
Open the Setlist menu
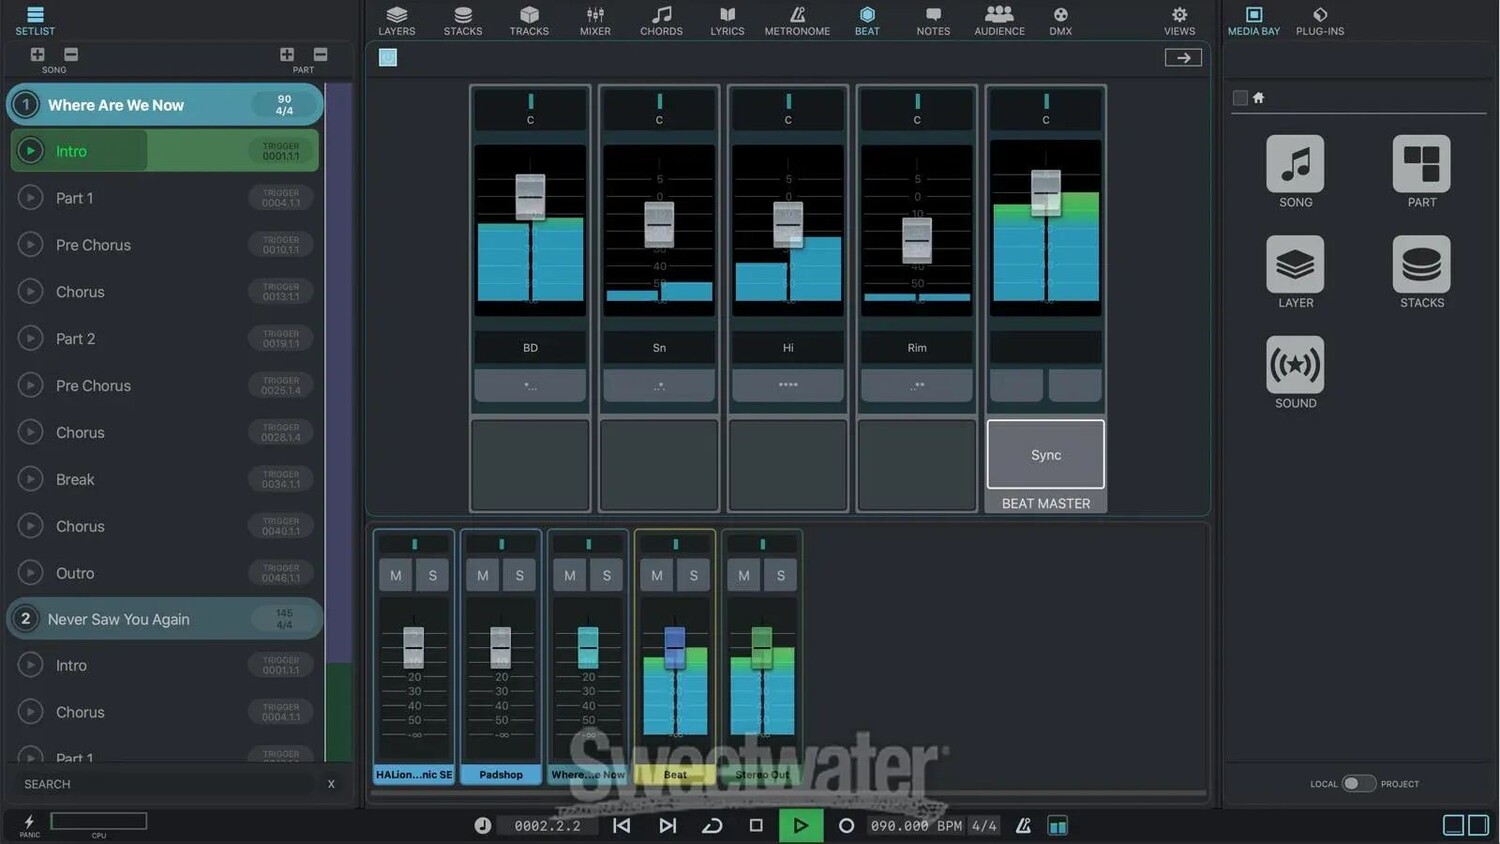pyautogui.click(x=35, y=20)
